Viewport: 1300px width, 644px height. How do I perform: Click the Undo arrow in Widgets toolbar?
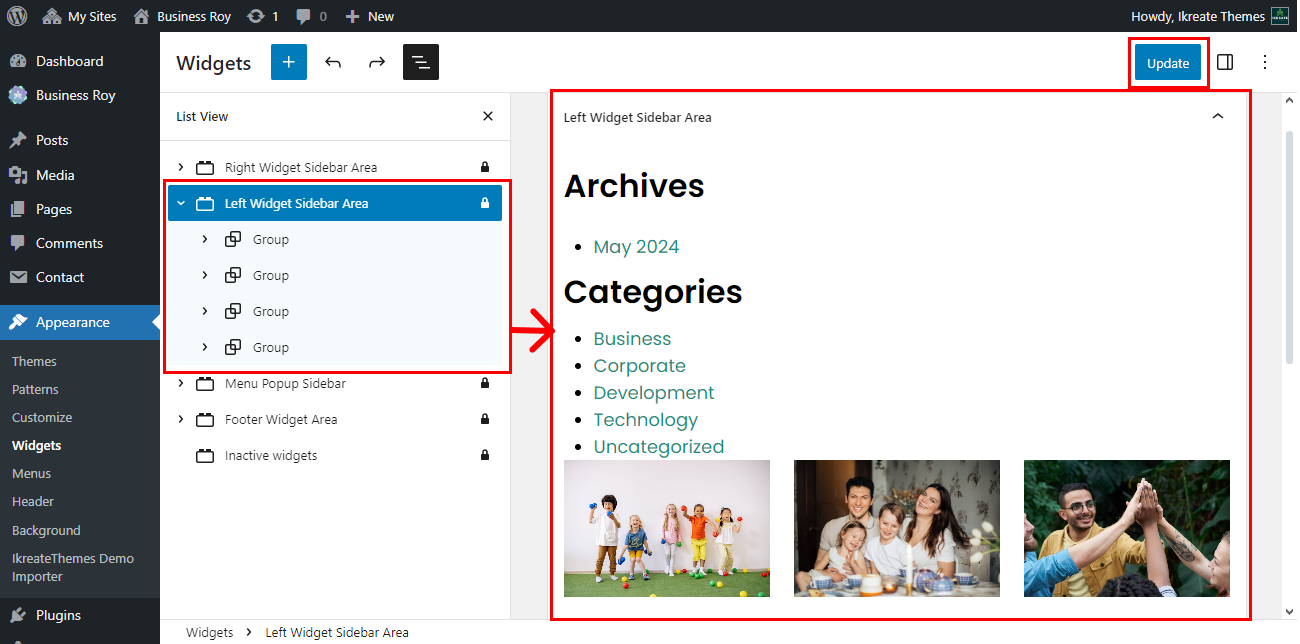tap(333, 62)
